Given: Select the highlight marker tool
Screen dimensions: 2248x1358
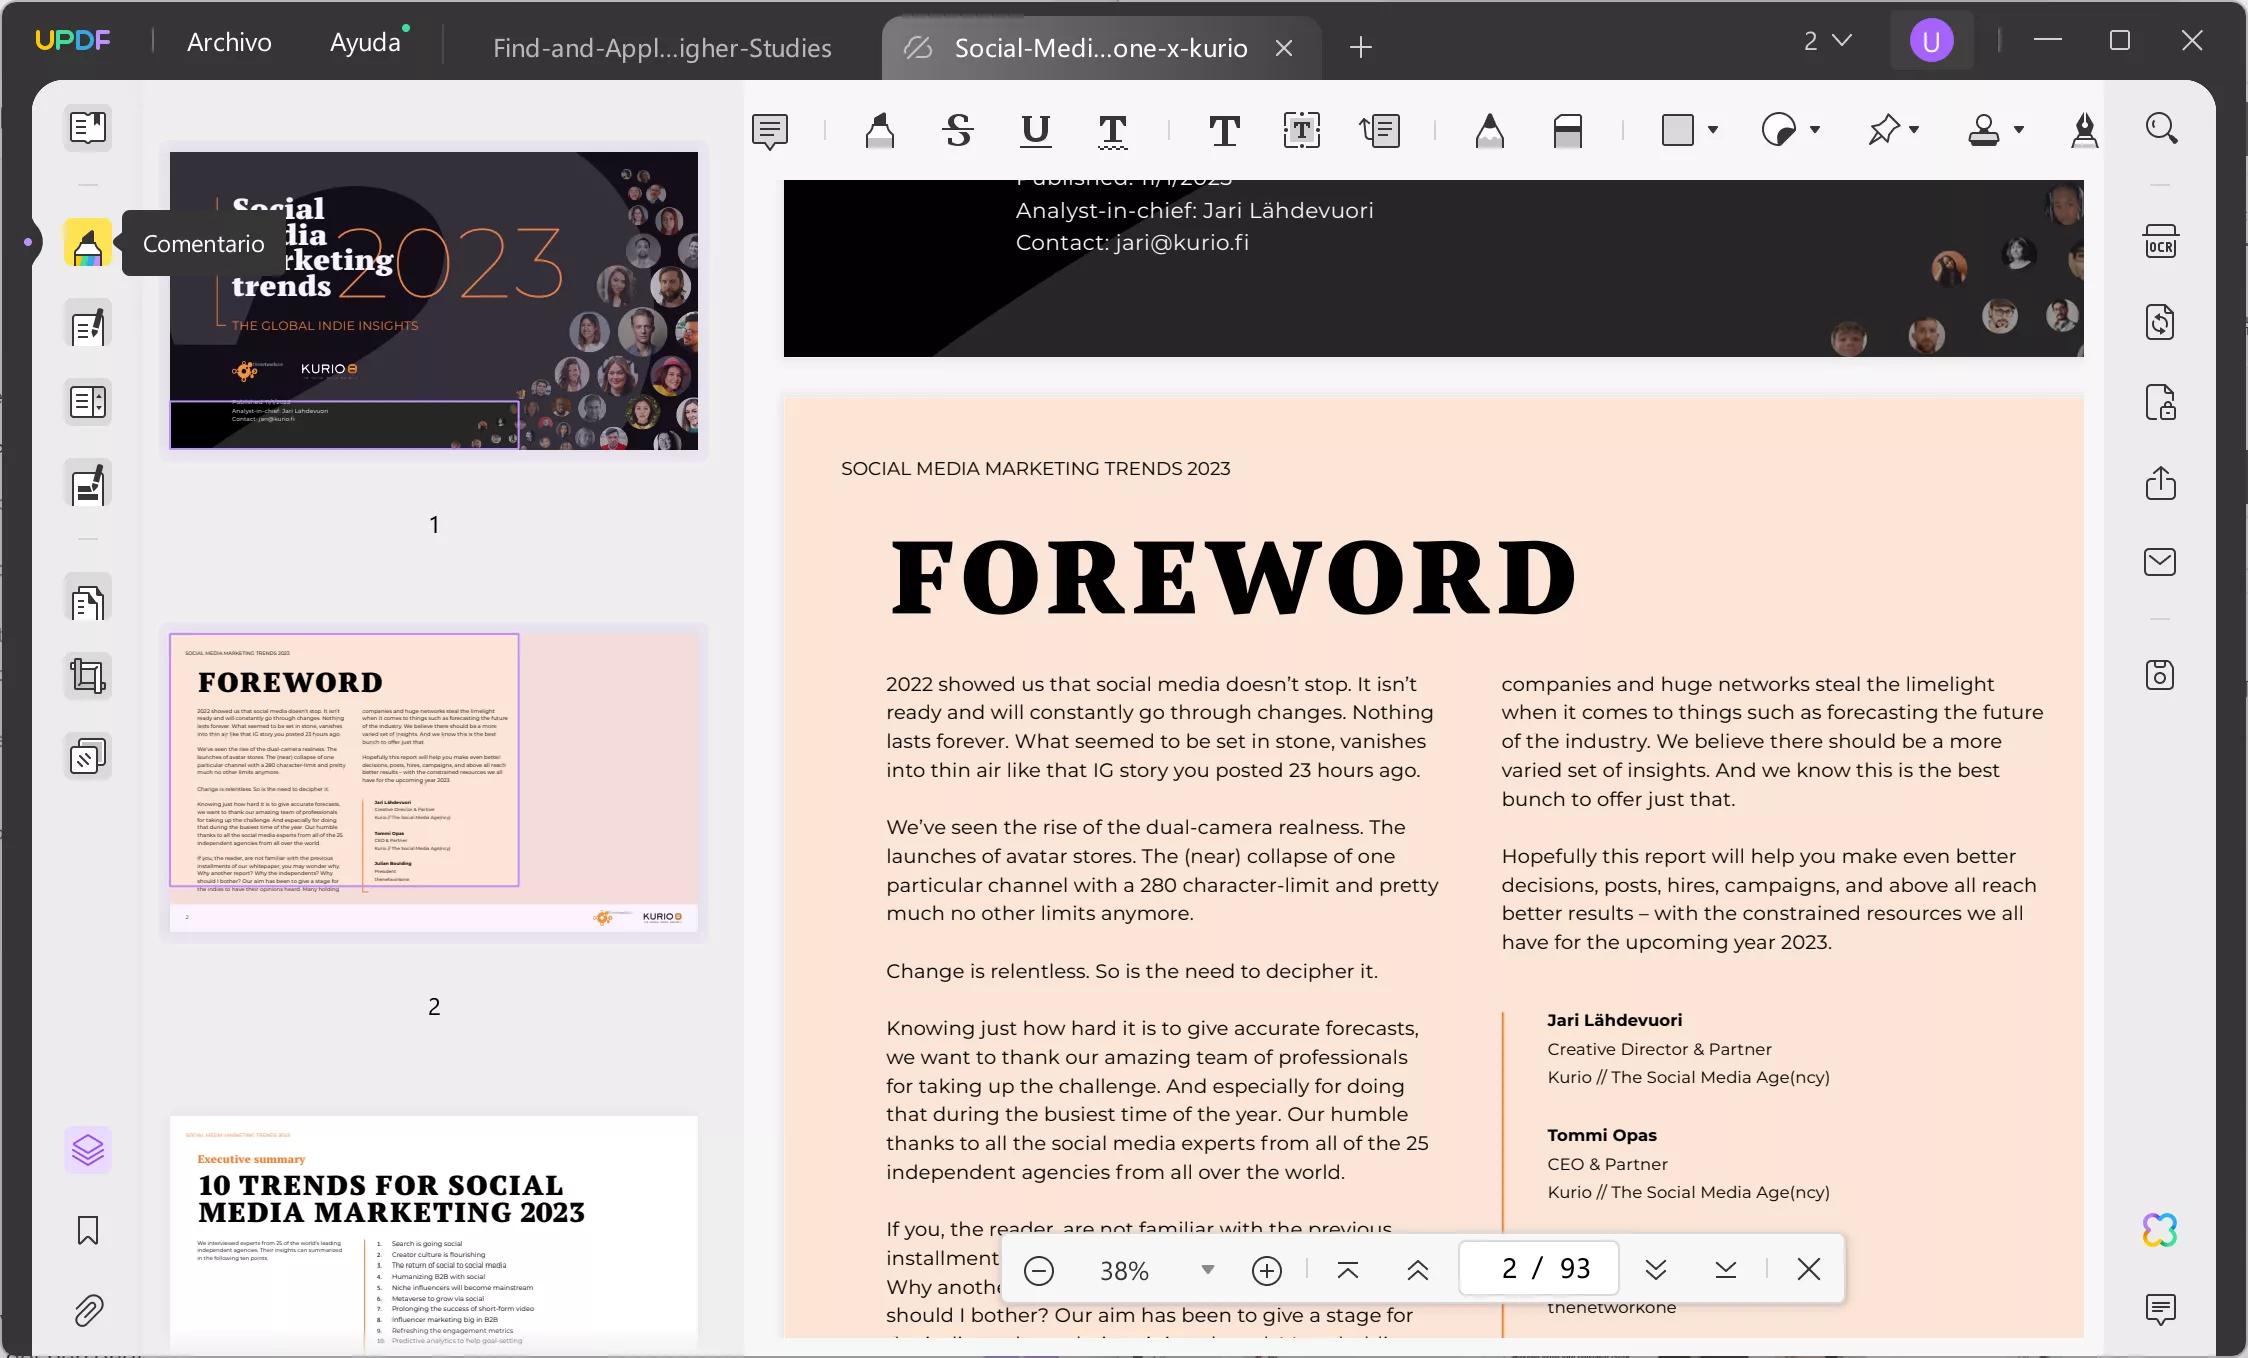Looking at the screenshot, I should coord(880,130).
